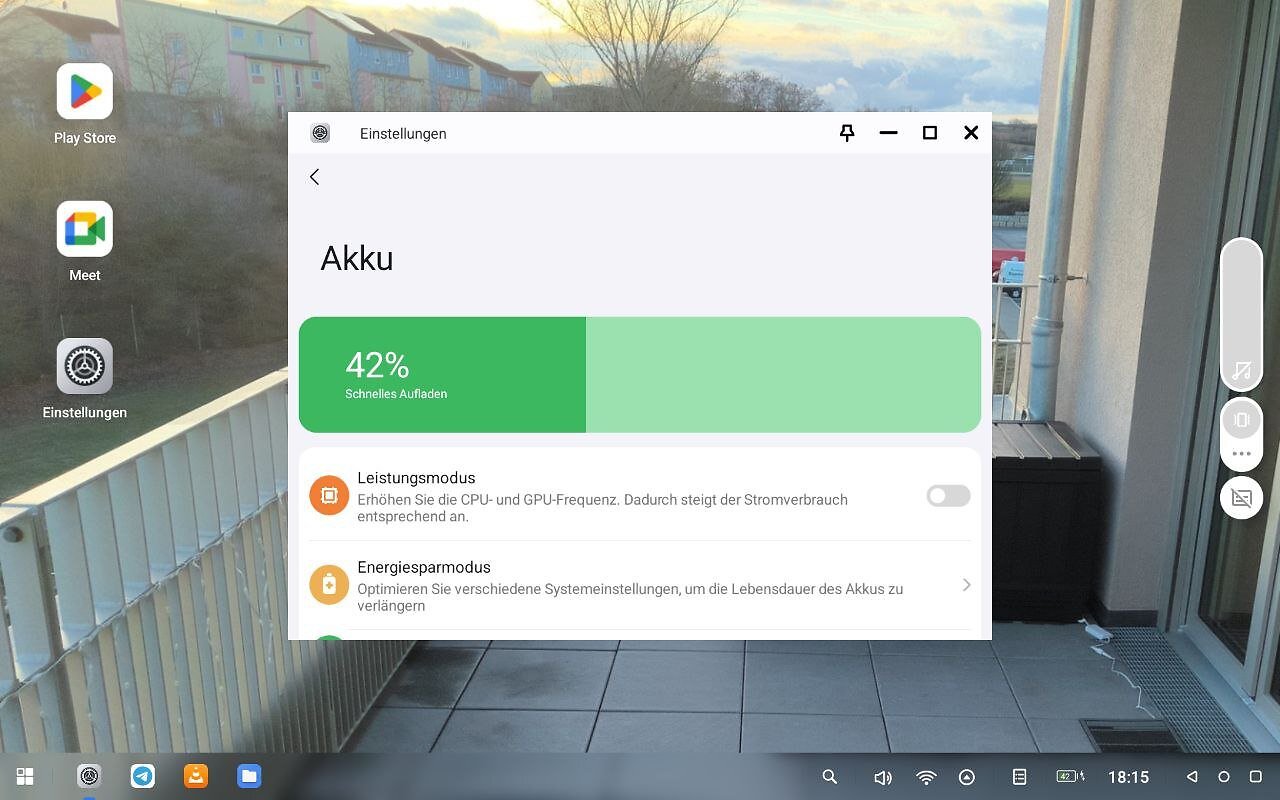
Task: Toggle the live caption button
Action: click(1242, 497)
